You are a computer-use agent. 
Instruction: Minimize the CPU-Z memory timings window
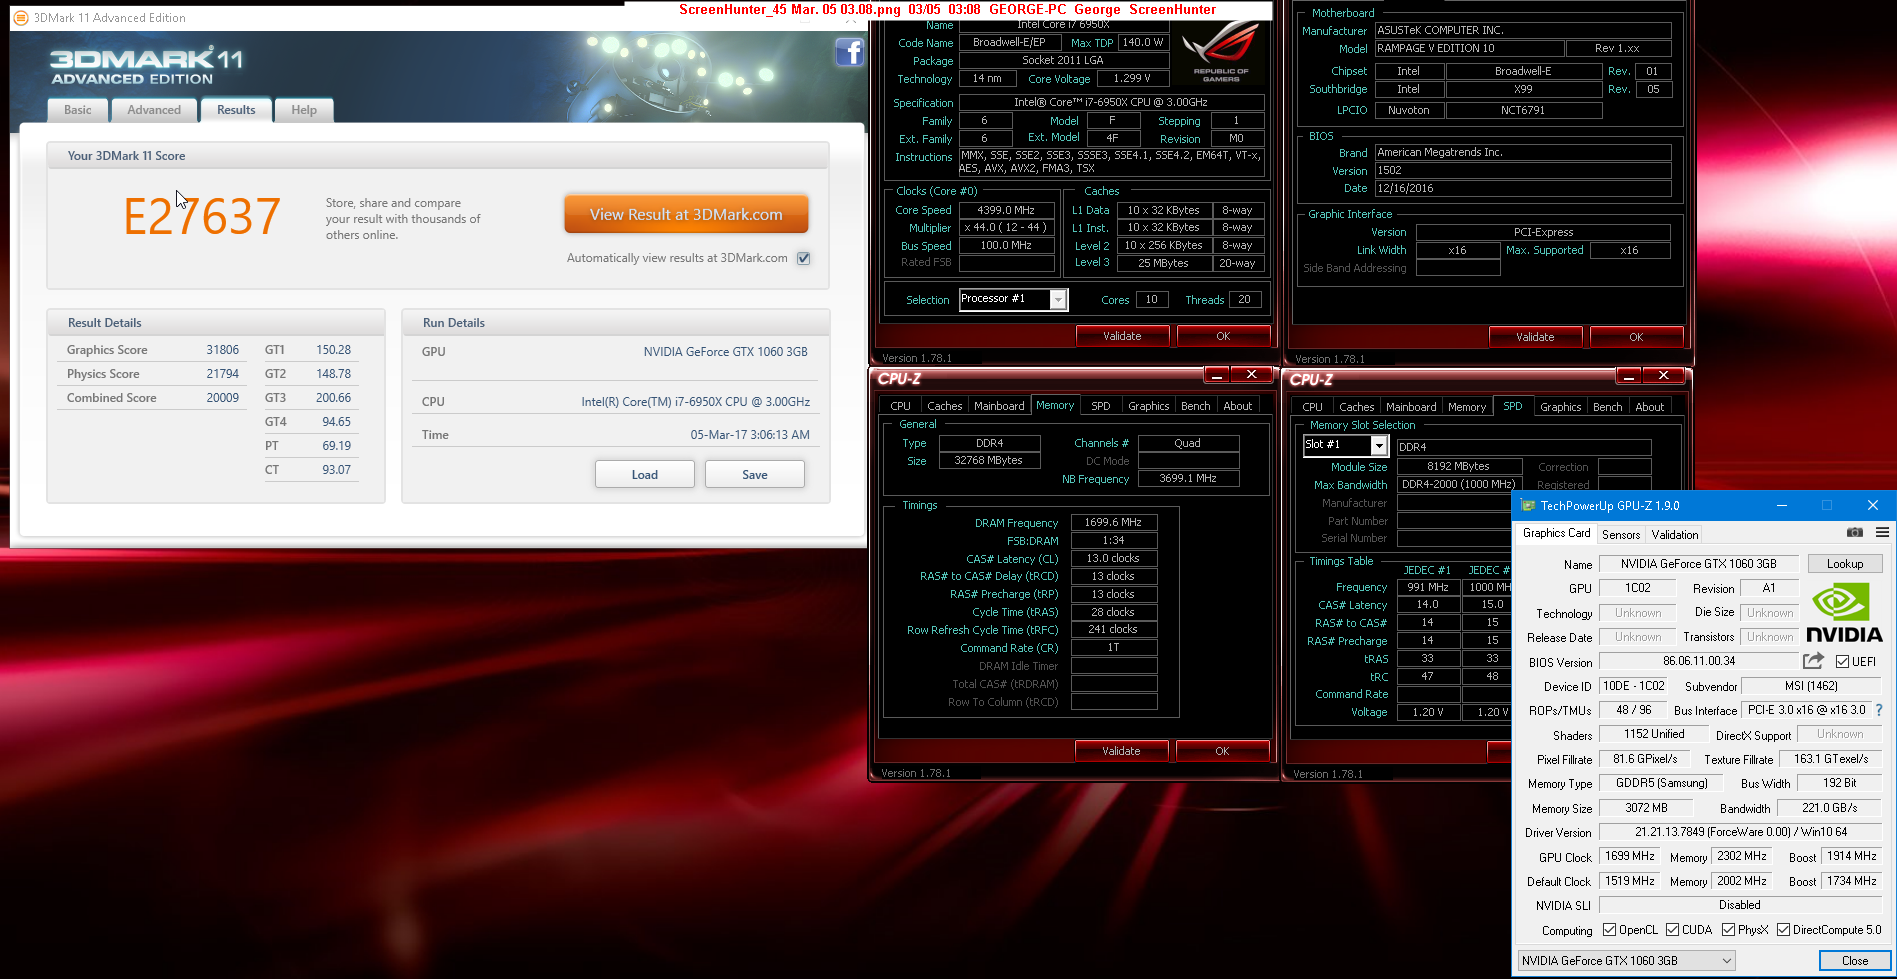(1216, 375)
